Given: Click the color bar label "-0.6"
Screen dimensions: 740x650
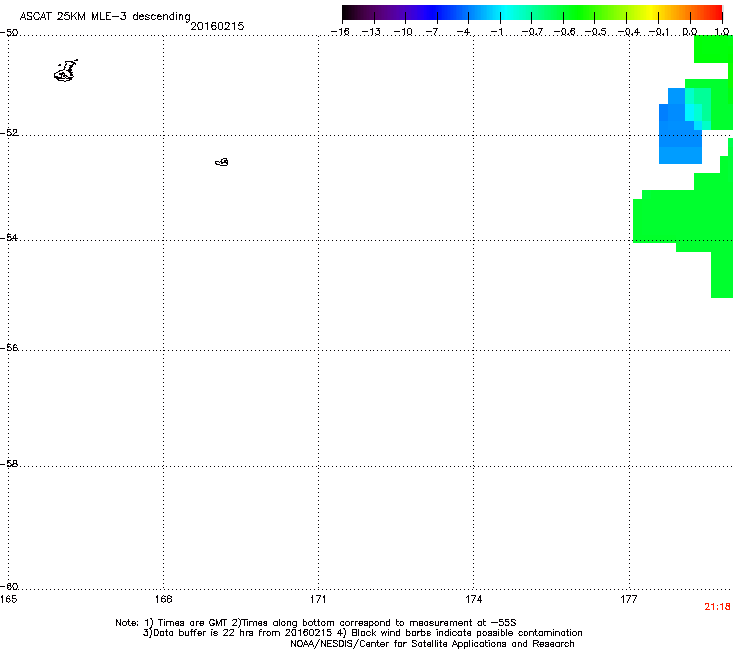Looking at the screenshot, I should (x=564, y=32).
